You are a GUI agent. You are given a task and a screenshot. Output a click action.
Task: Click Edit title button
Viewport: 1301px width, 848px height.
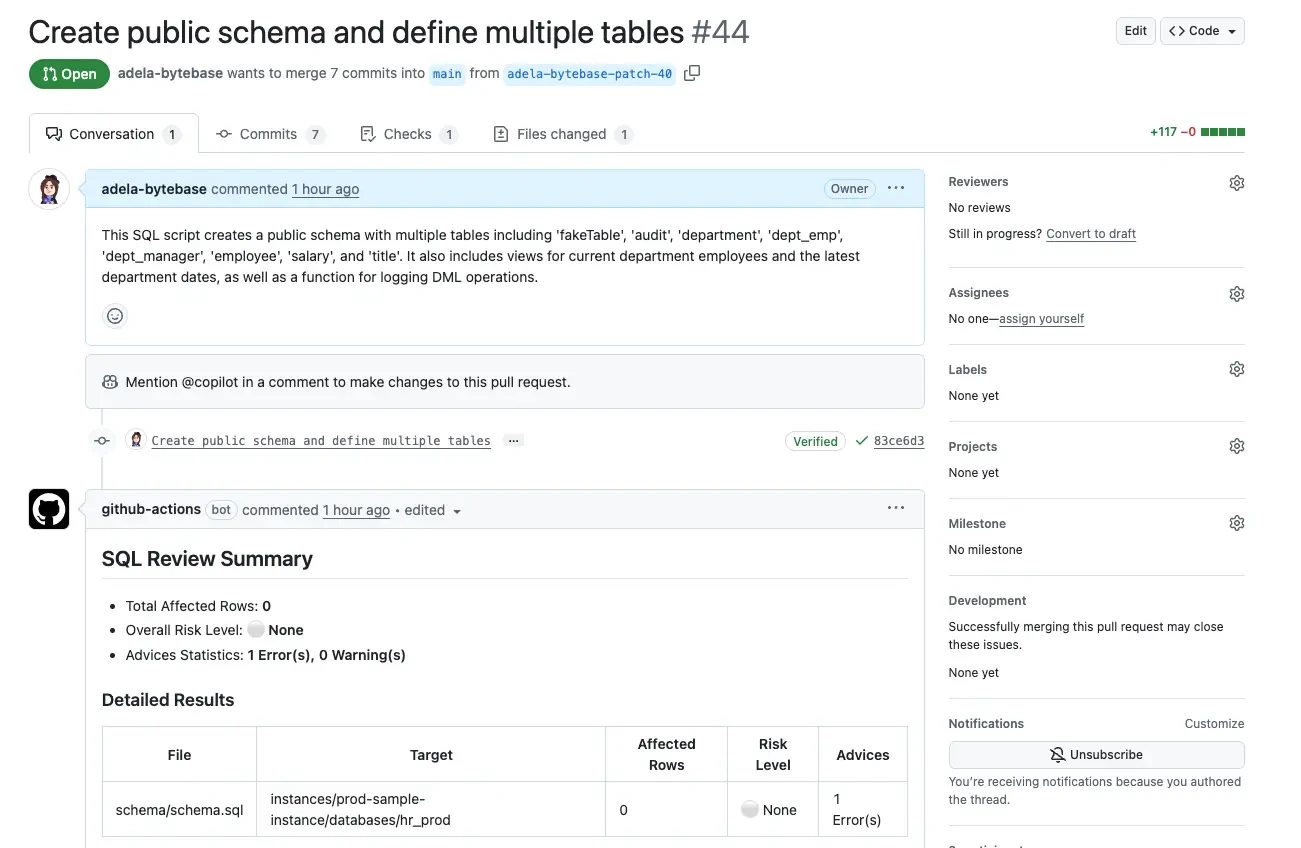click(x=1135, y=31)
